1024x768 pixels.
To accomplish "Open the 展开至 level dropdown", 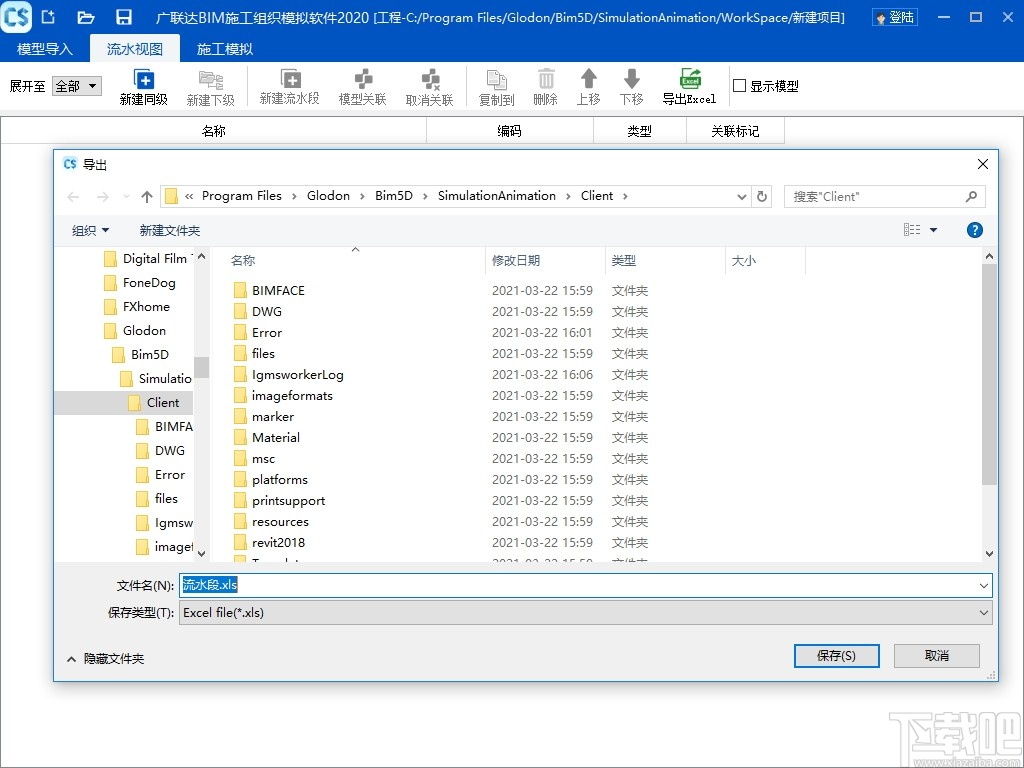I will point(76,86).
